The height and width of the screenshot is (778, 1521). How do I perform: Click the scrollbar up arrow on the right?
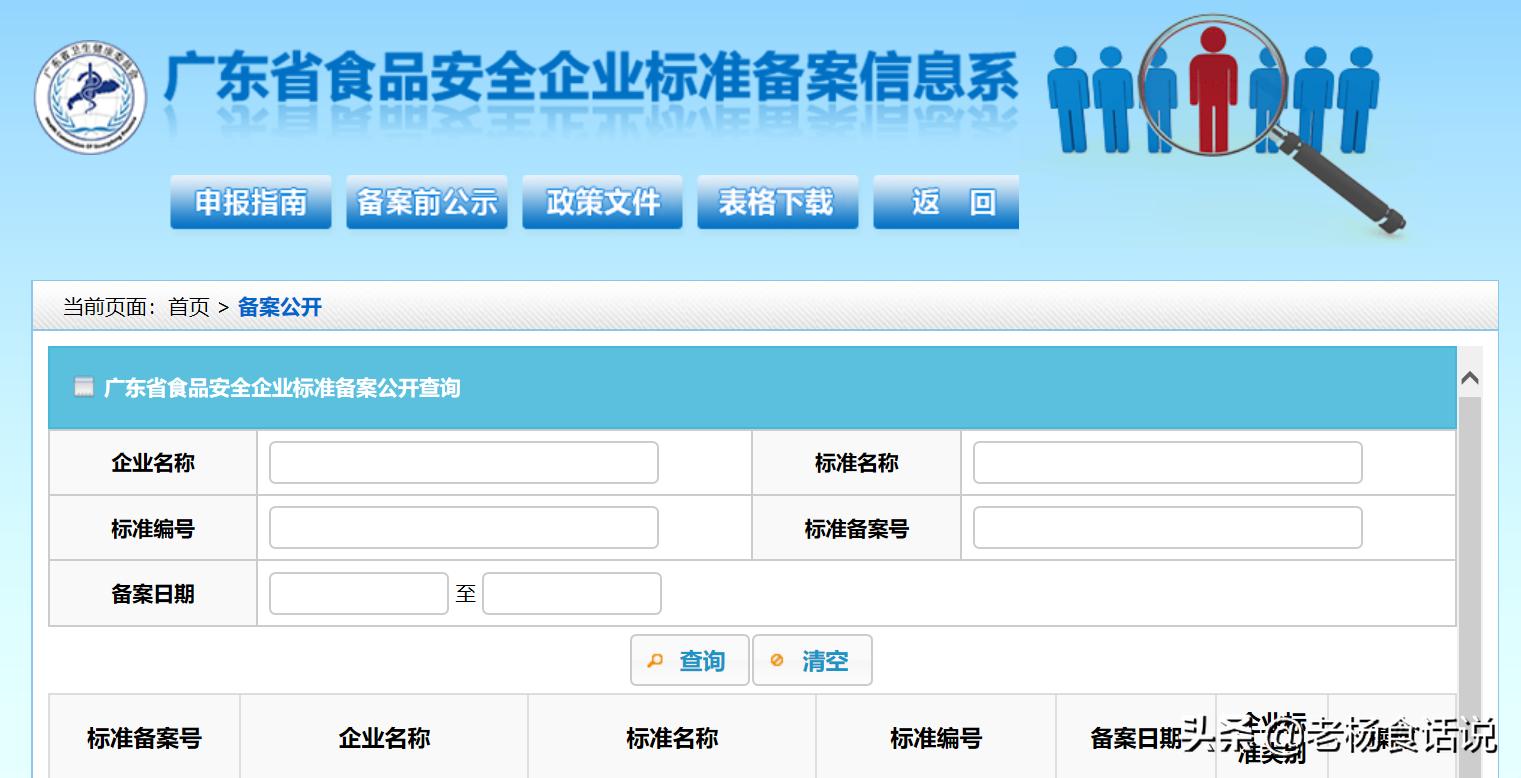coord(1469,378)
